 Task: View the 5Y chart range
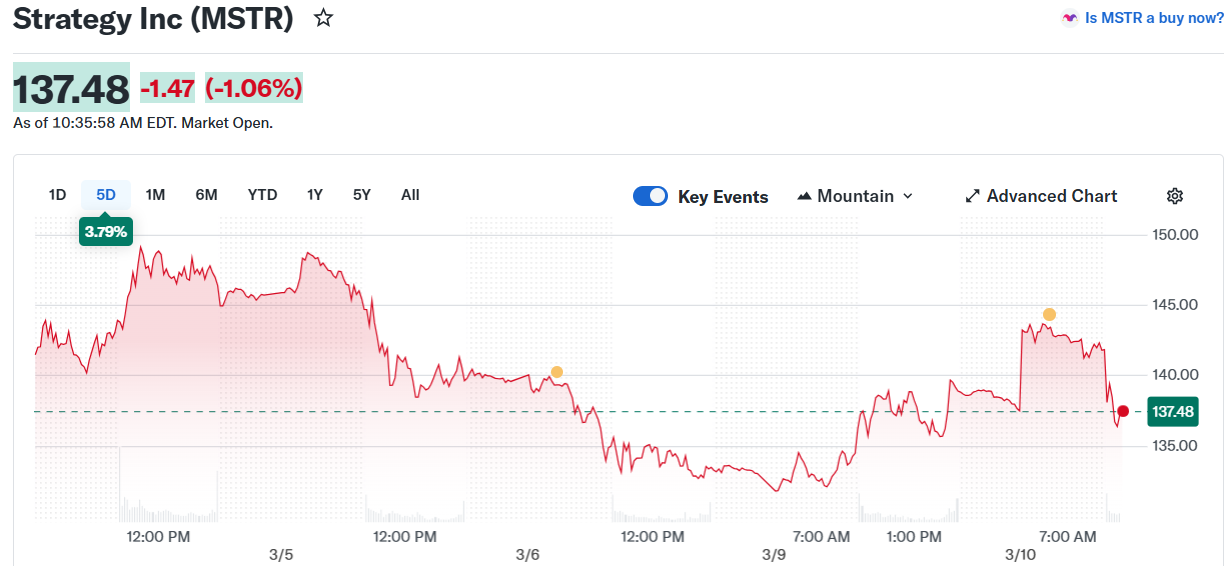point(362,195)
